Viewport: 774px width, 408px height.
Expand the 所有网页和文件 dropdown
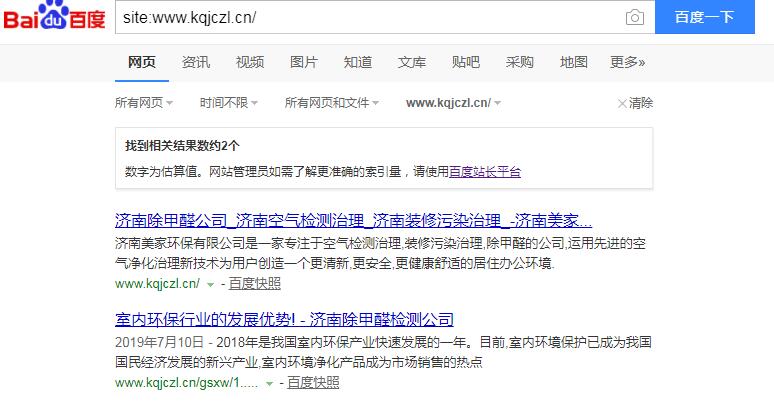(x=332, y=103)
